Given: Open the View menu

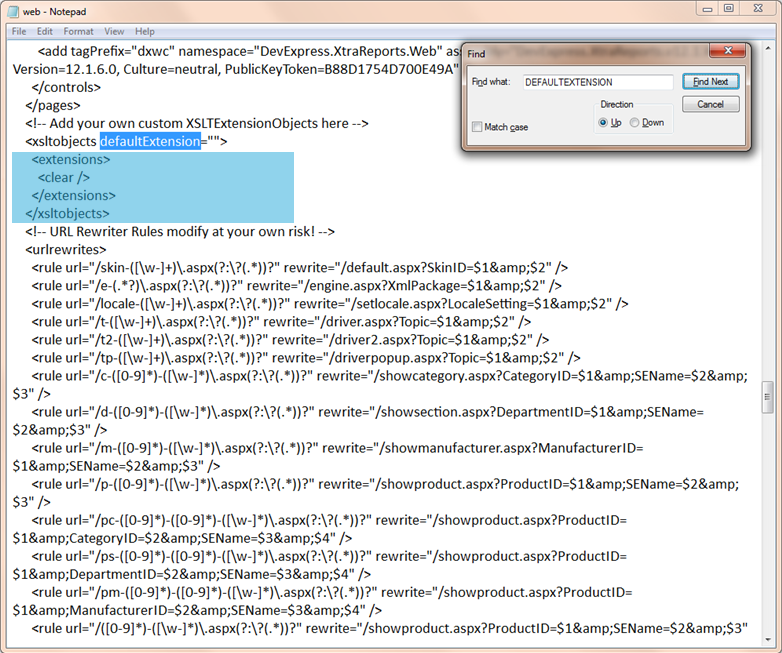Looking at the screenshot, I should tap(114, 31).
